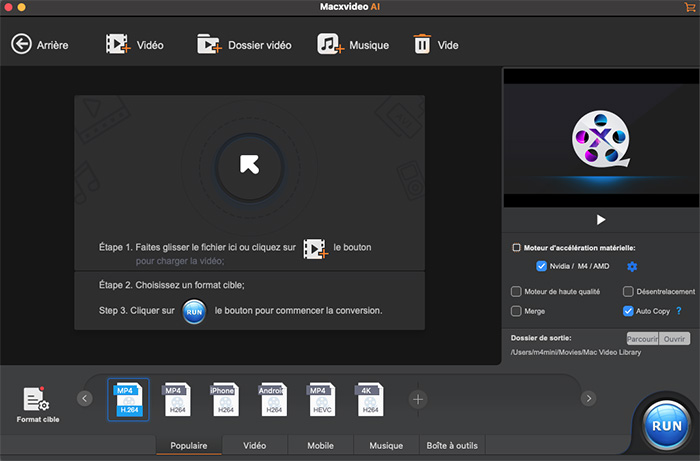Viewport: 700px width, 461px height.
Task: Start conversion with the big RUN button
Action: pos(667,425)
